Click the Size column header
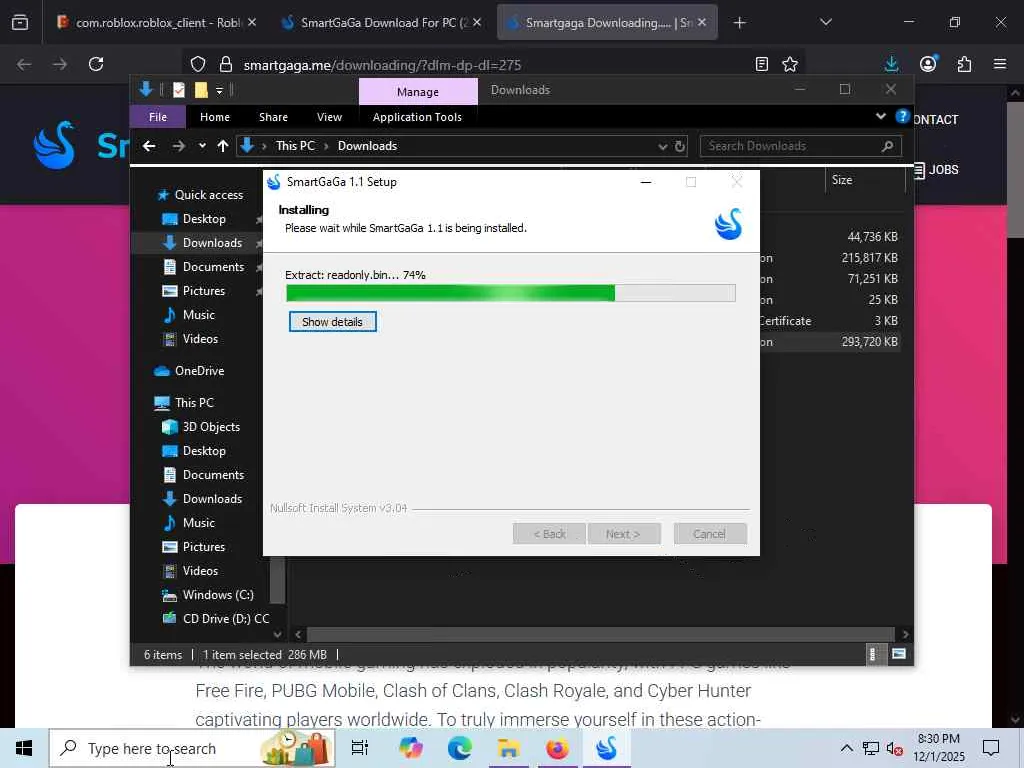 click(x=866, y=180)
